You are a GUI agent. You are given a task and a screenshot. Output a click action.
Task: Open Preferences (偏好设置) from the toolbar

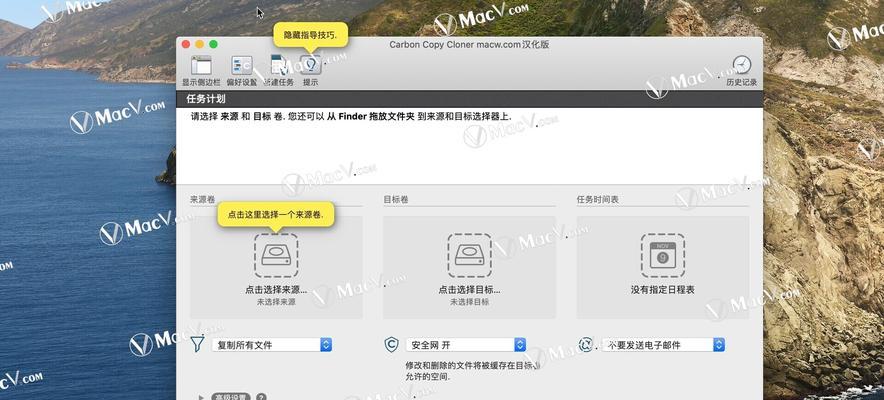click(x=242, y=65)
